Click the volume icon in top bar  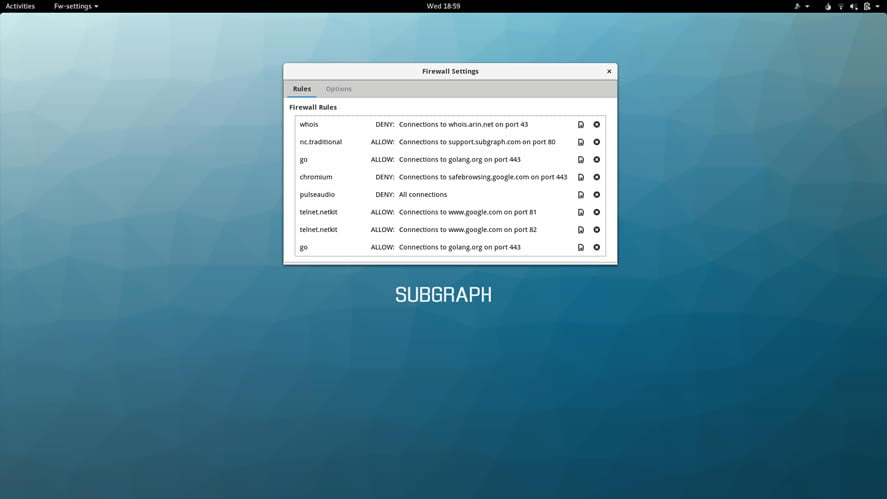[854, 6]
